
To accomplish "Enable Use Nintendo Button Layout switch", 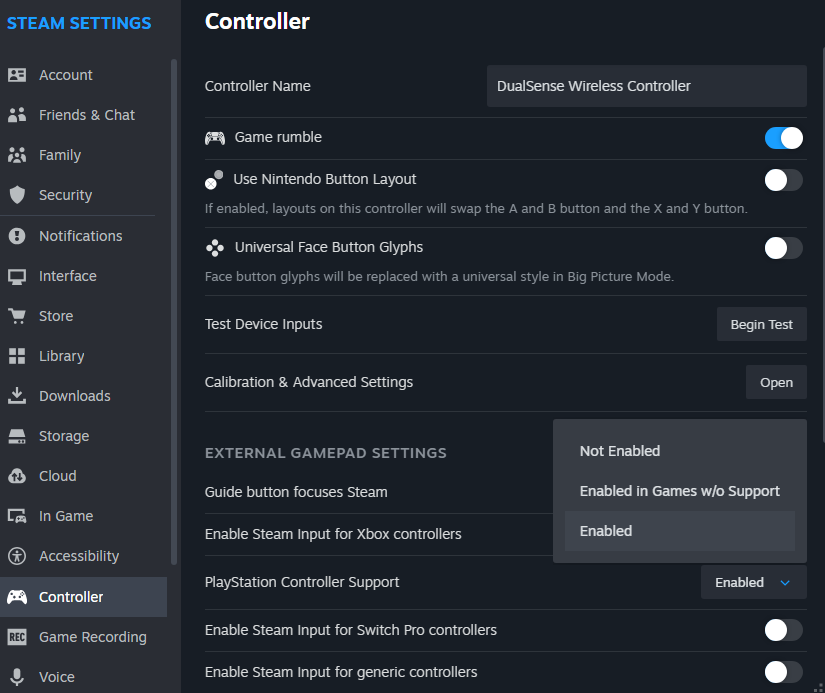I will tap(783, 180).
